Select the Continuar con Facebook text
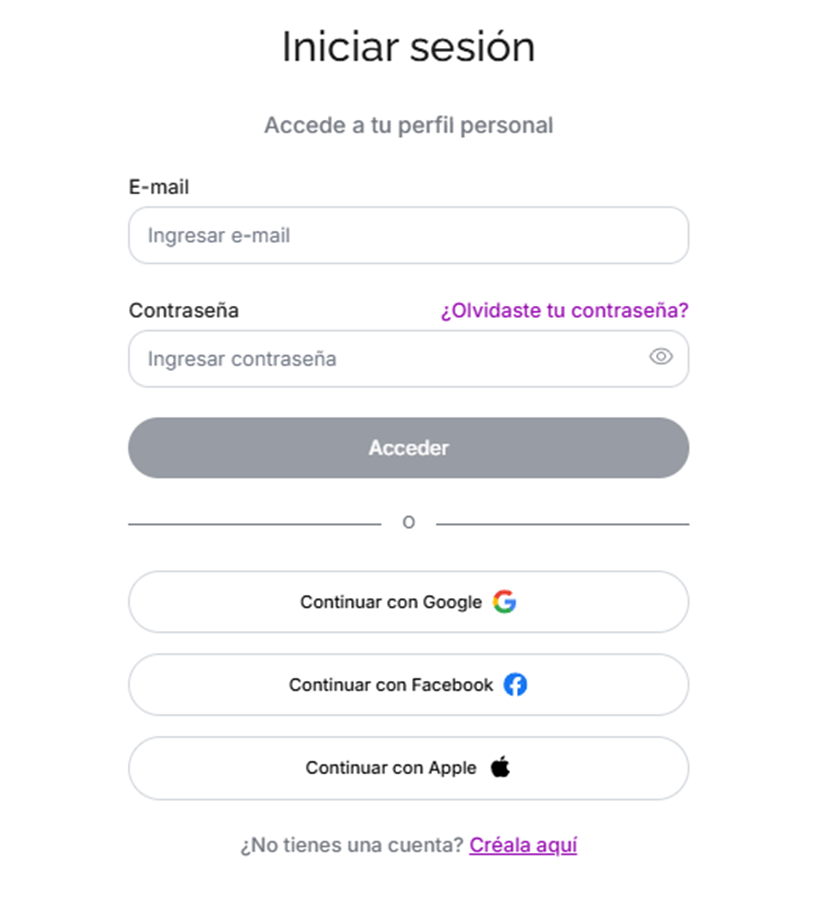 pos(391,685)
